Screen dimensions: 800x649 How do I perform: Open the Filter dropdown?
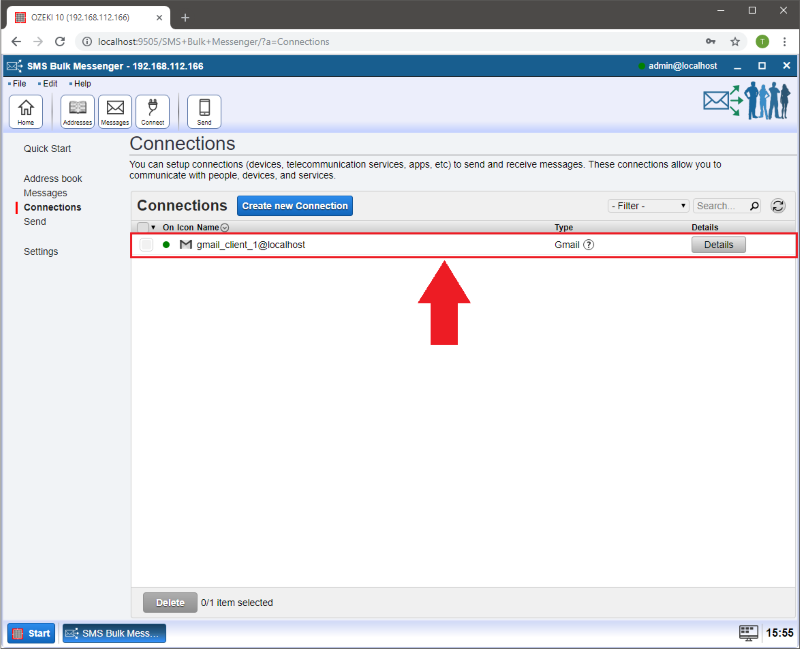point(648,206)
